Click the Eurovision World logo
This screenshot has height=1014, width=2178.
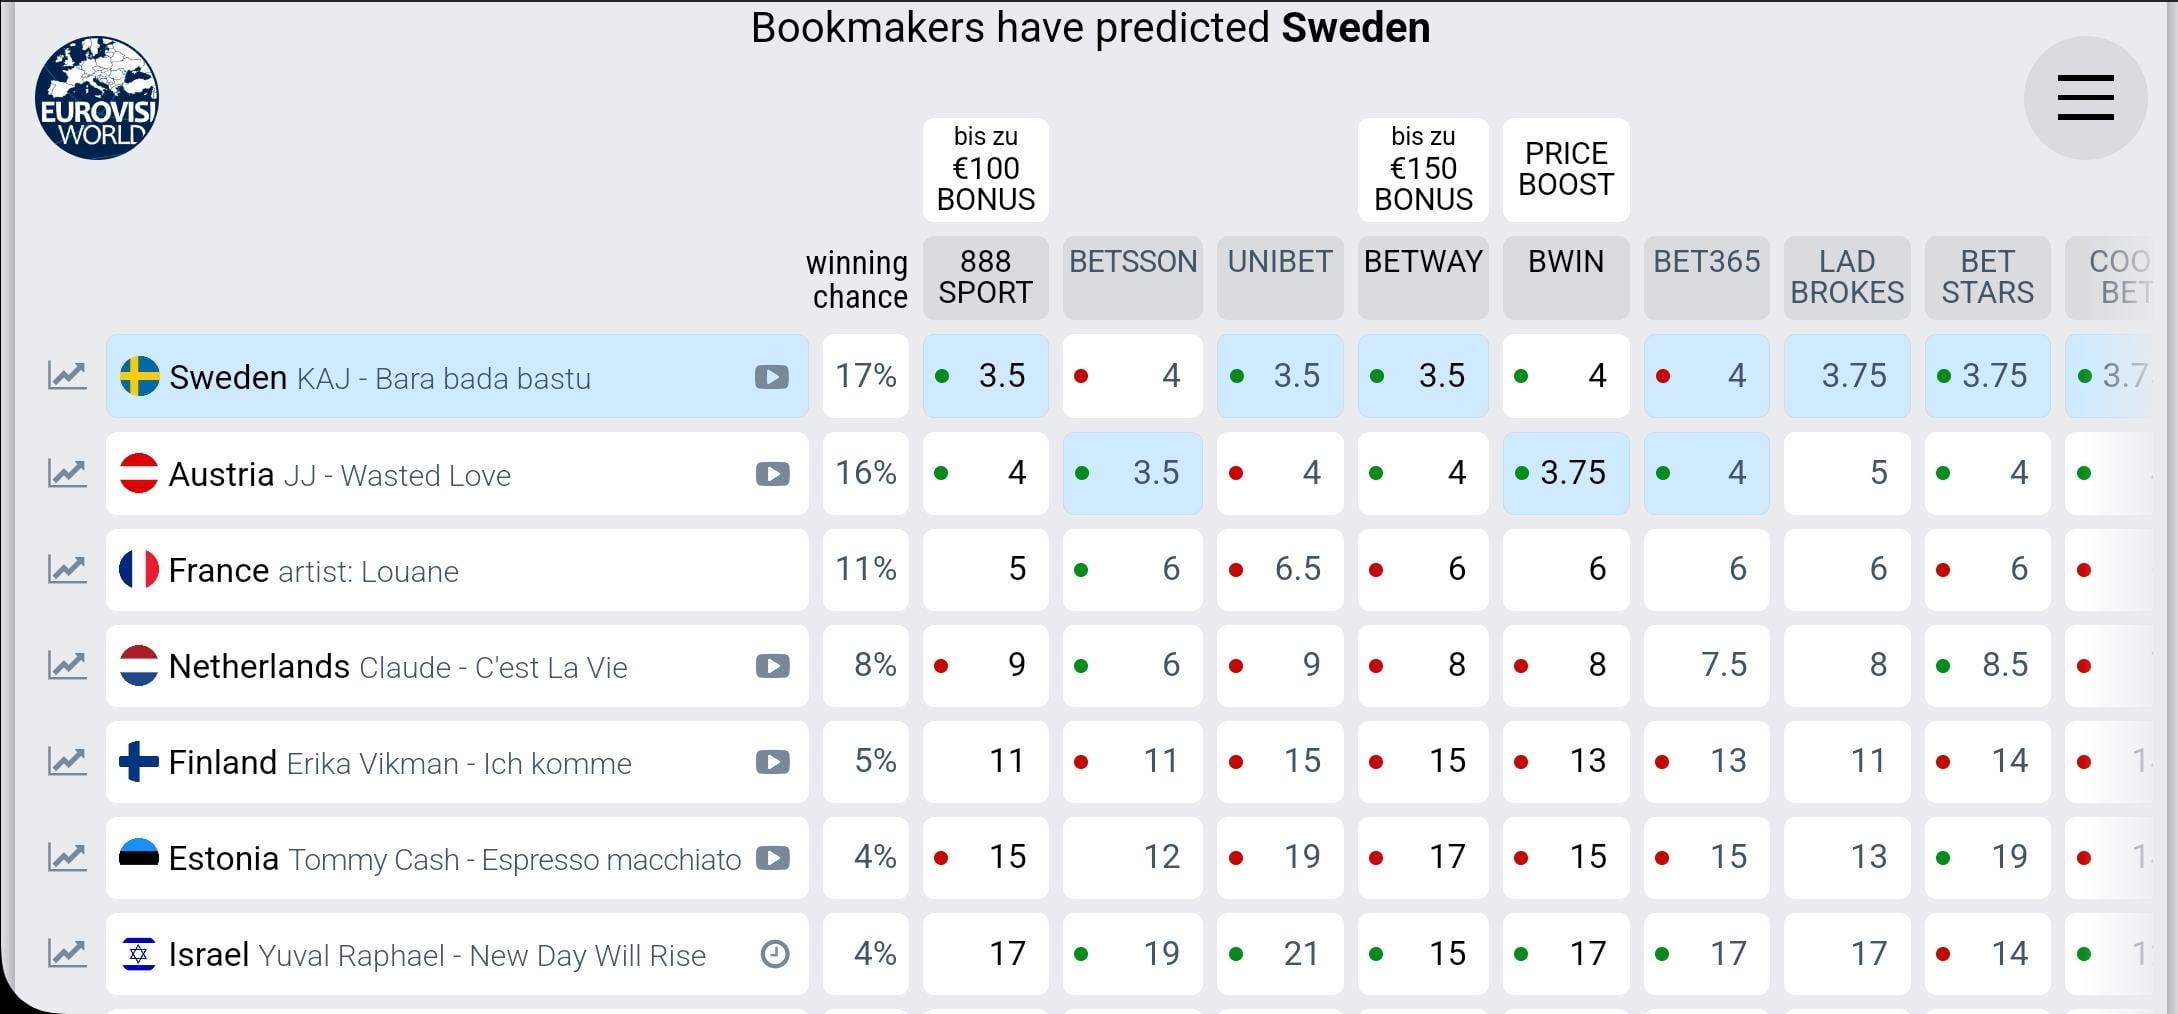click(x=97, y=98)
